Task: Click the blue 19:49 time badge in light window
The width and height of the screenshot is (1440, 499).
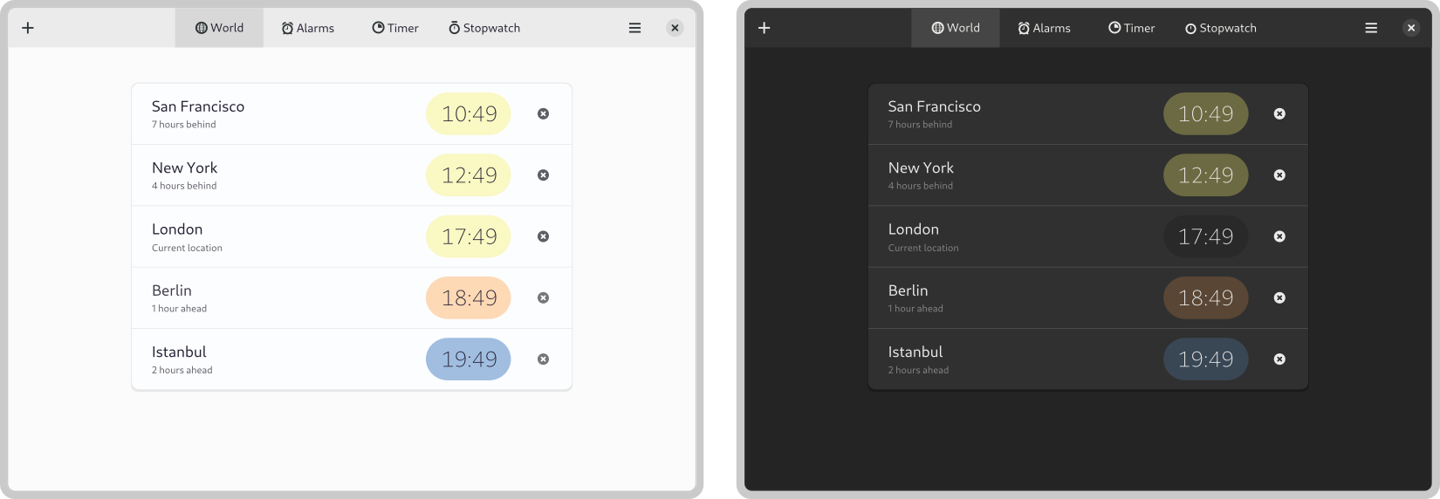Action: 468,359
